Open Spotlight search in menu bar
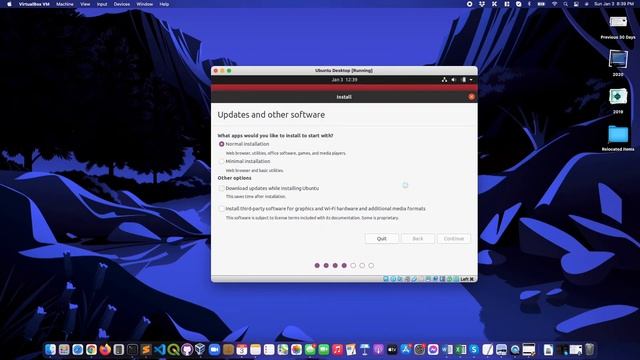 [565, 4]
